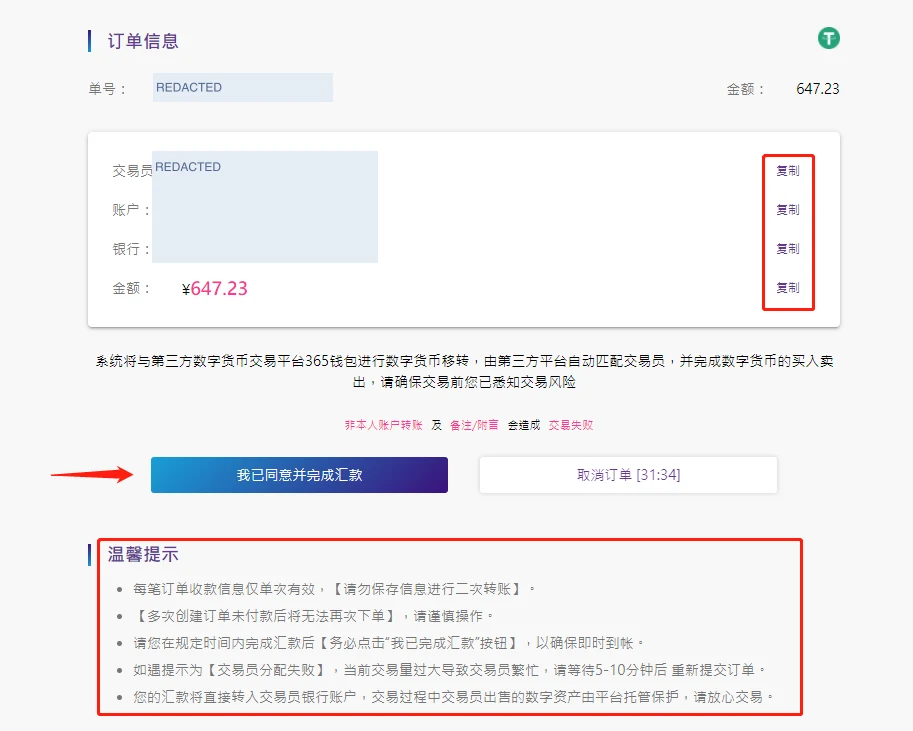Copy the 交易员 trader name

point(788,171)
